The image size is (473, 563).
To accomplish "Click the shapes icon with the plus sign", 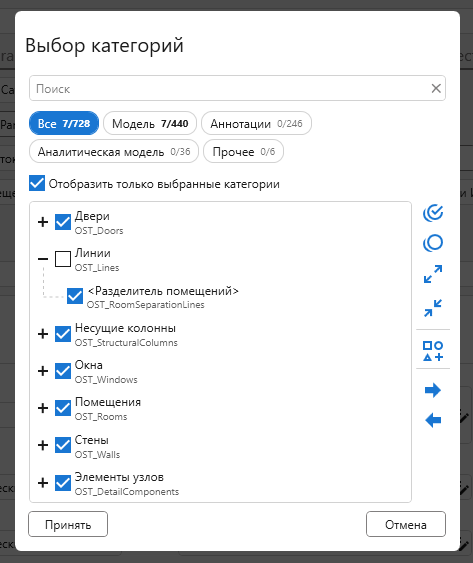I will tap(433, 351).
